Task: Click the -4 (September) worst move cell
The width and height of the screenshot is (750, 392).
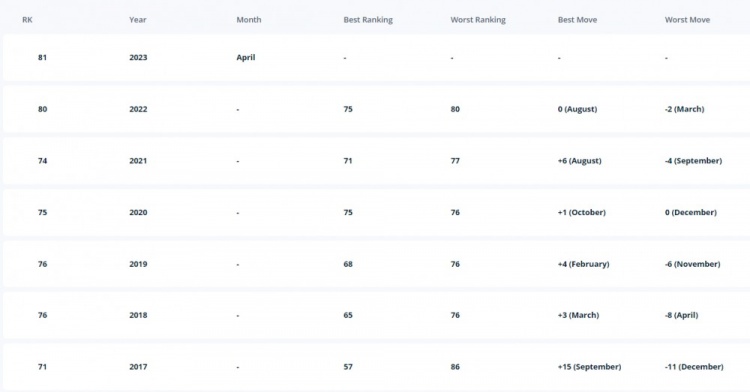Action: point(694,161)
